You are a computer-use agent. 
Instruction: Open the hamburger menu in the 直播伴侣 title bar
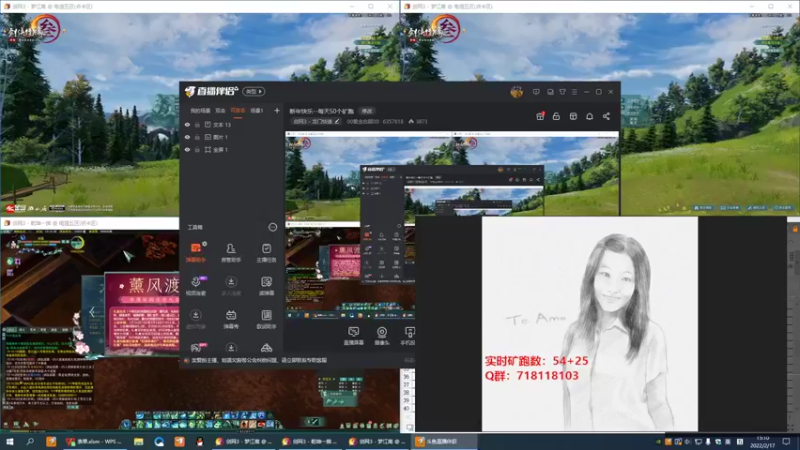click(x=574, y=92)
